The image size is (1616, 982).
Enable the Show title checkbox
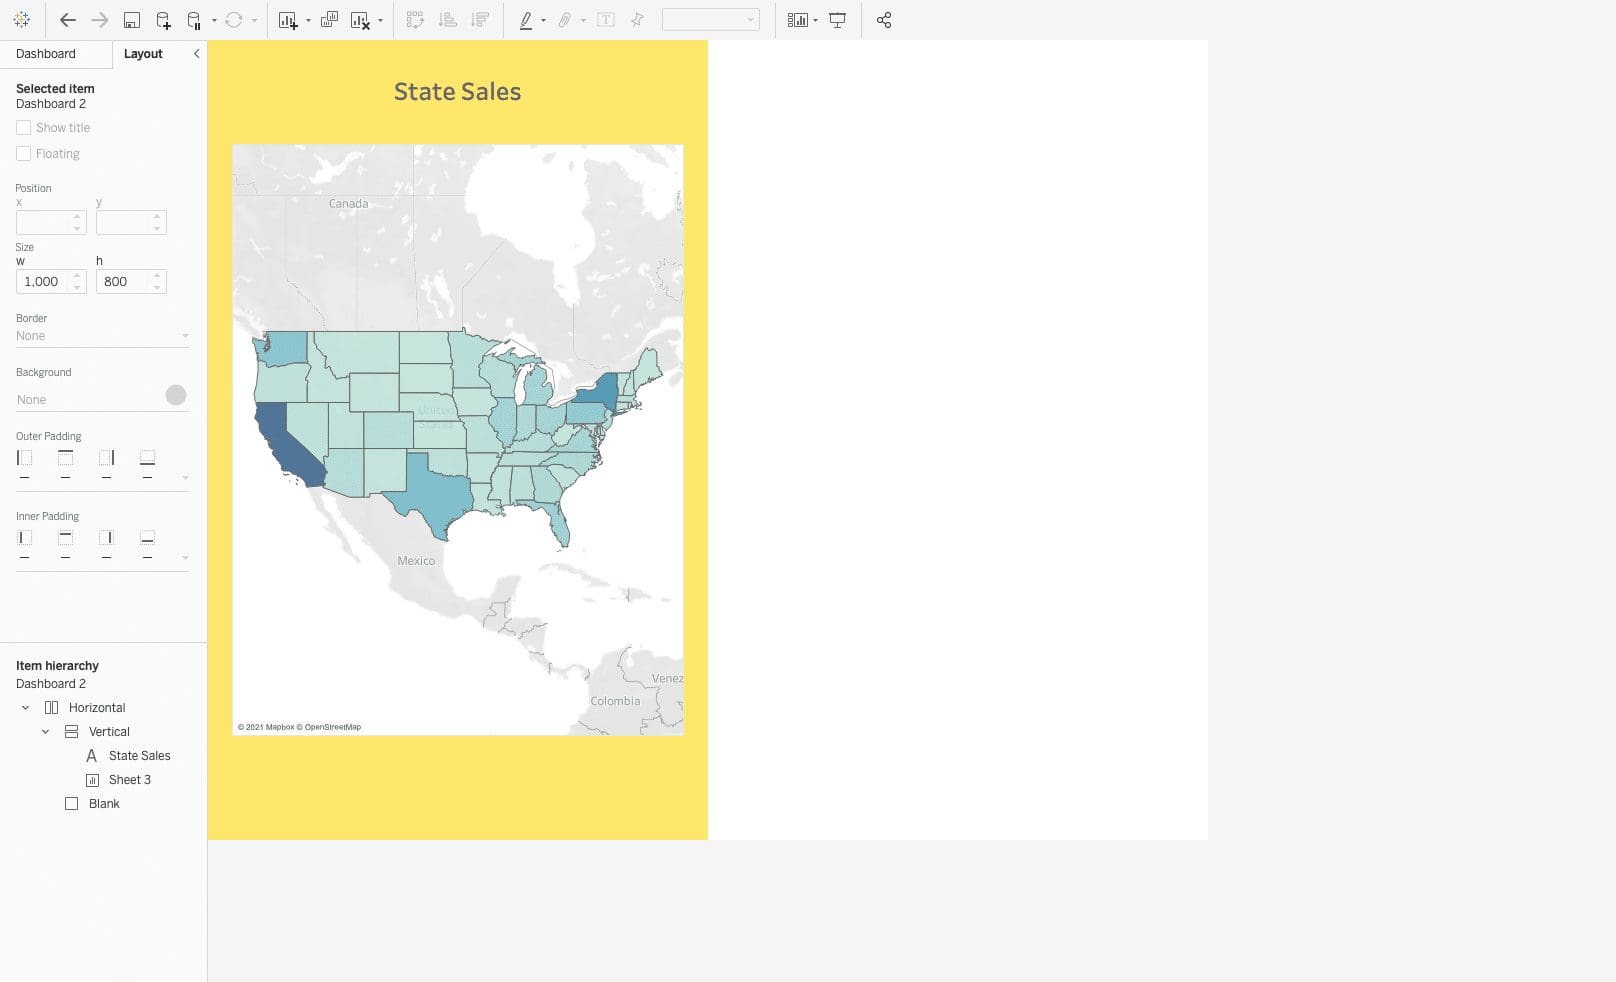[24, 127]
